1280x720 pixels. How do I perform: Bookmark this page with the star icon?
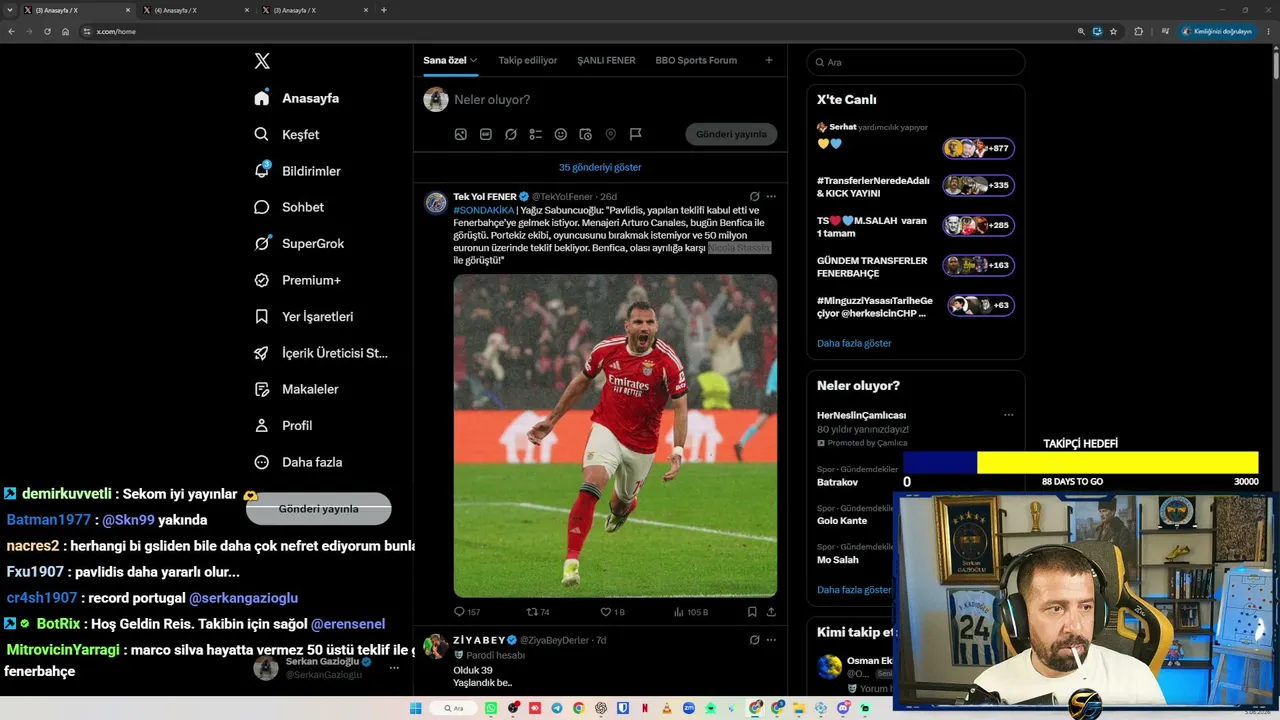[1113, 31]
